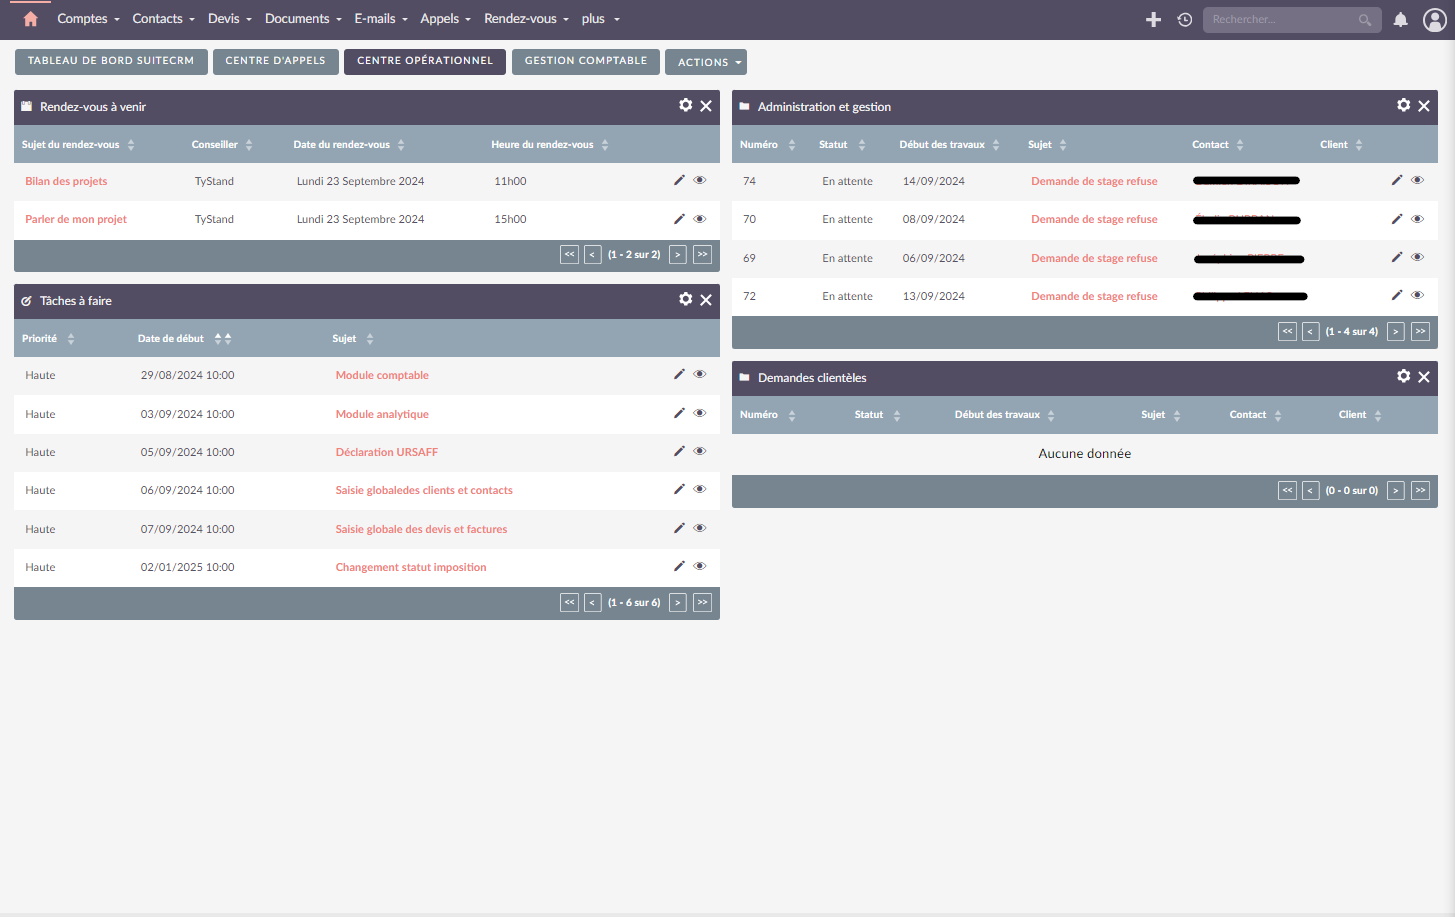1455x917 pixels.
Task: Expand the Rendez-vous menu
Action: [x=526, y=19]
